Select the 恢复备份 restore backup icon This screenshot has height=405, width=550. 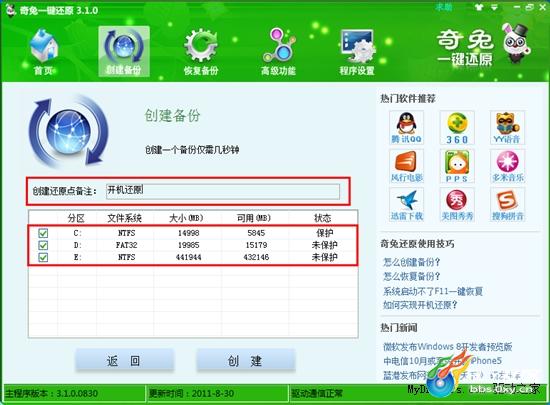point(201,52)
